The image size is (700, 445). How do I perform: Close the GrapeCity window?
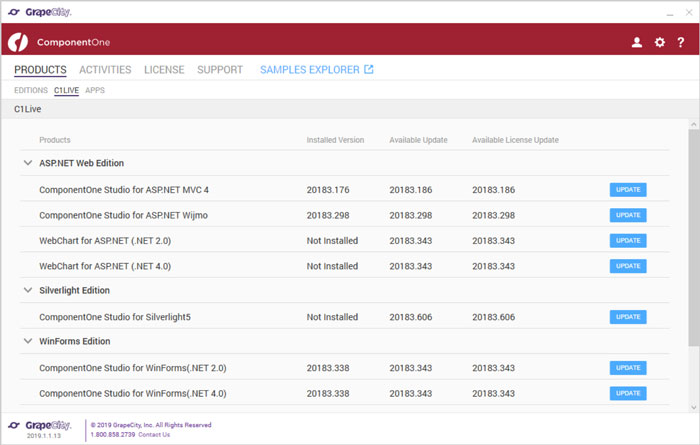coord(689,12)
